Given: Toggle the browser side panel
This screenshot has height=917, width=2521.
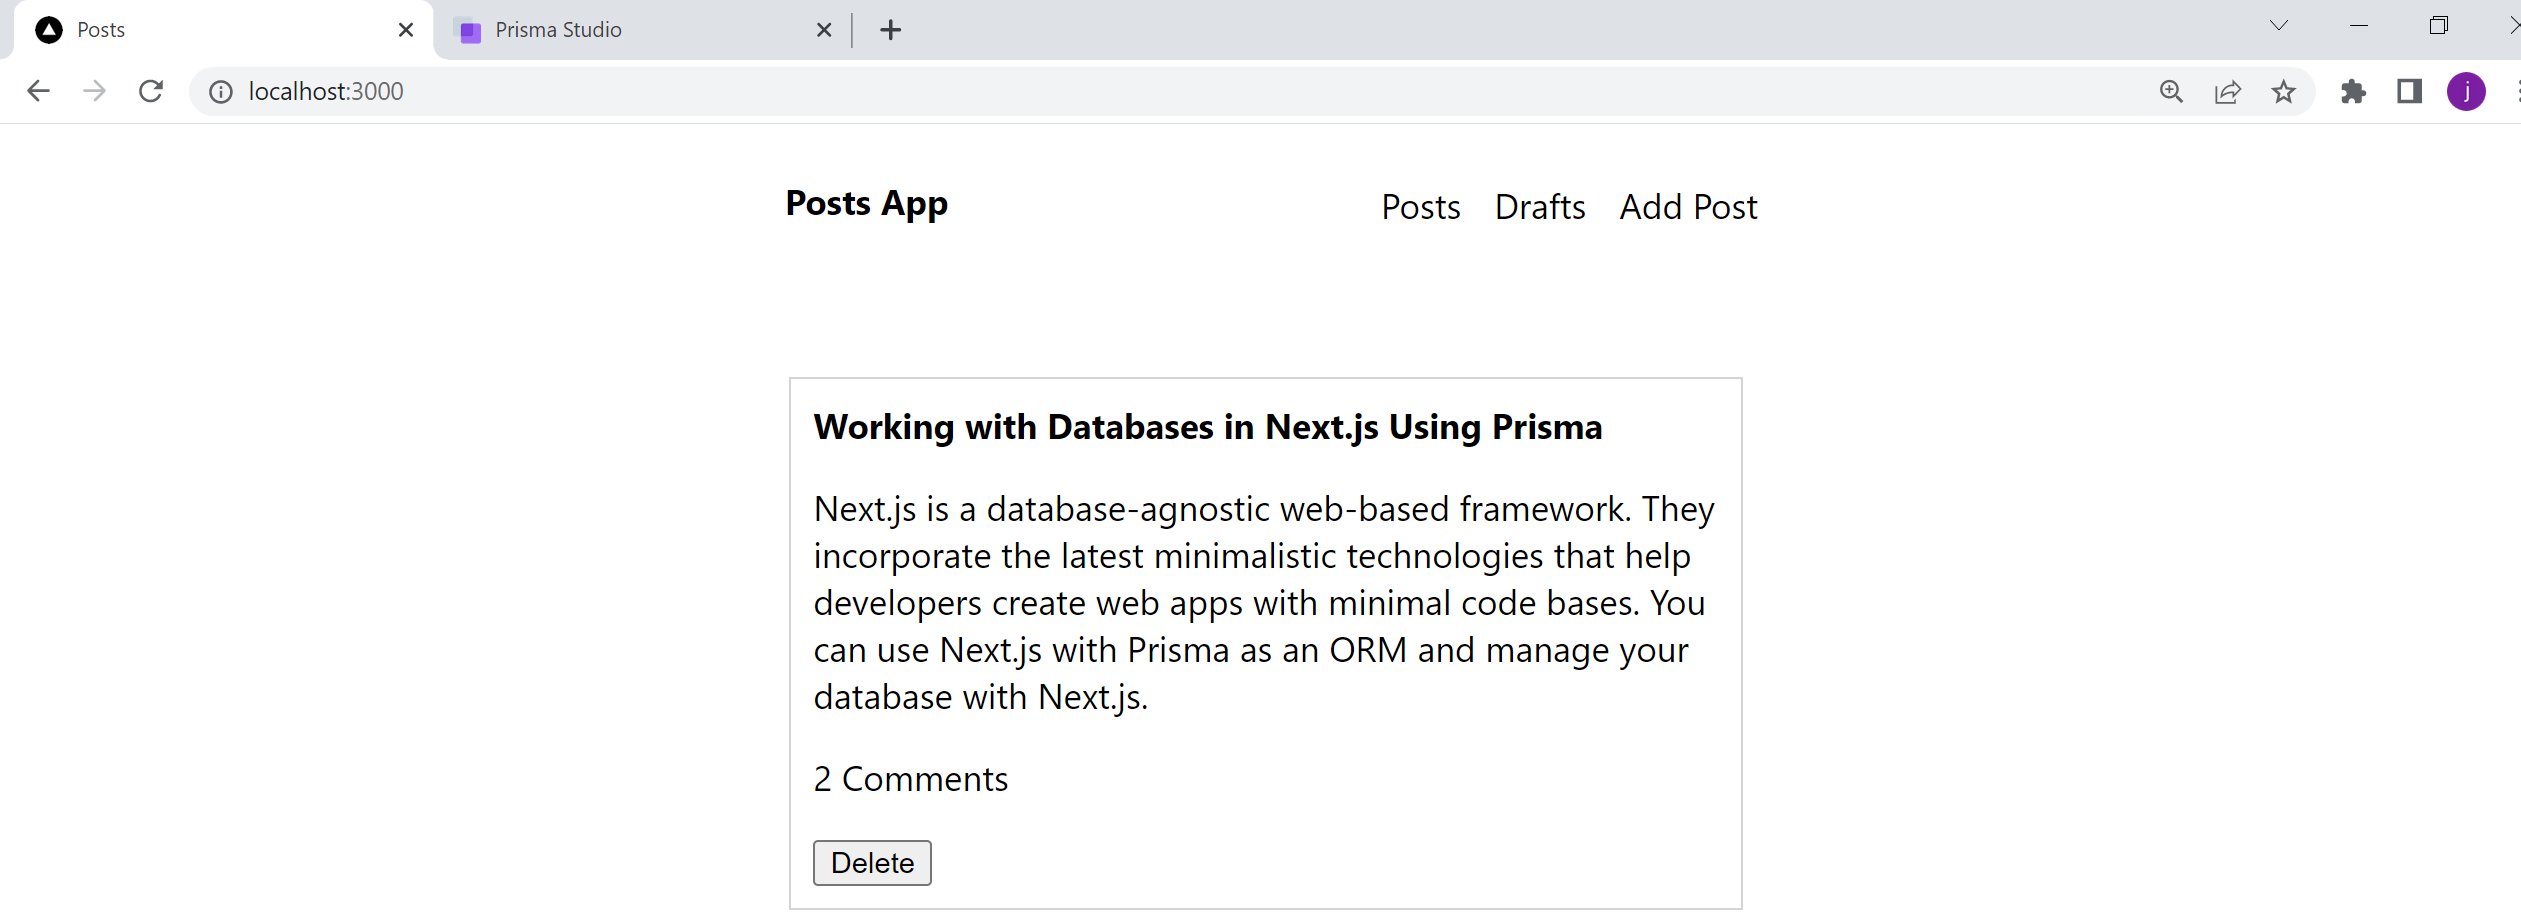Looking at the screenshot, I should click(x=2410, y=92).
